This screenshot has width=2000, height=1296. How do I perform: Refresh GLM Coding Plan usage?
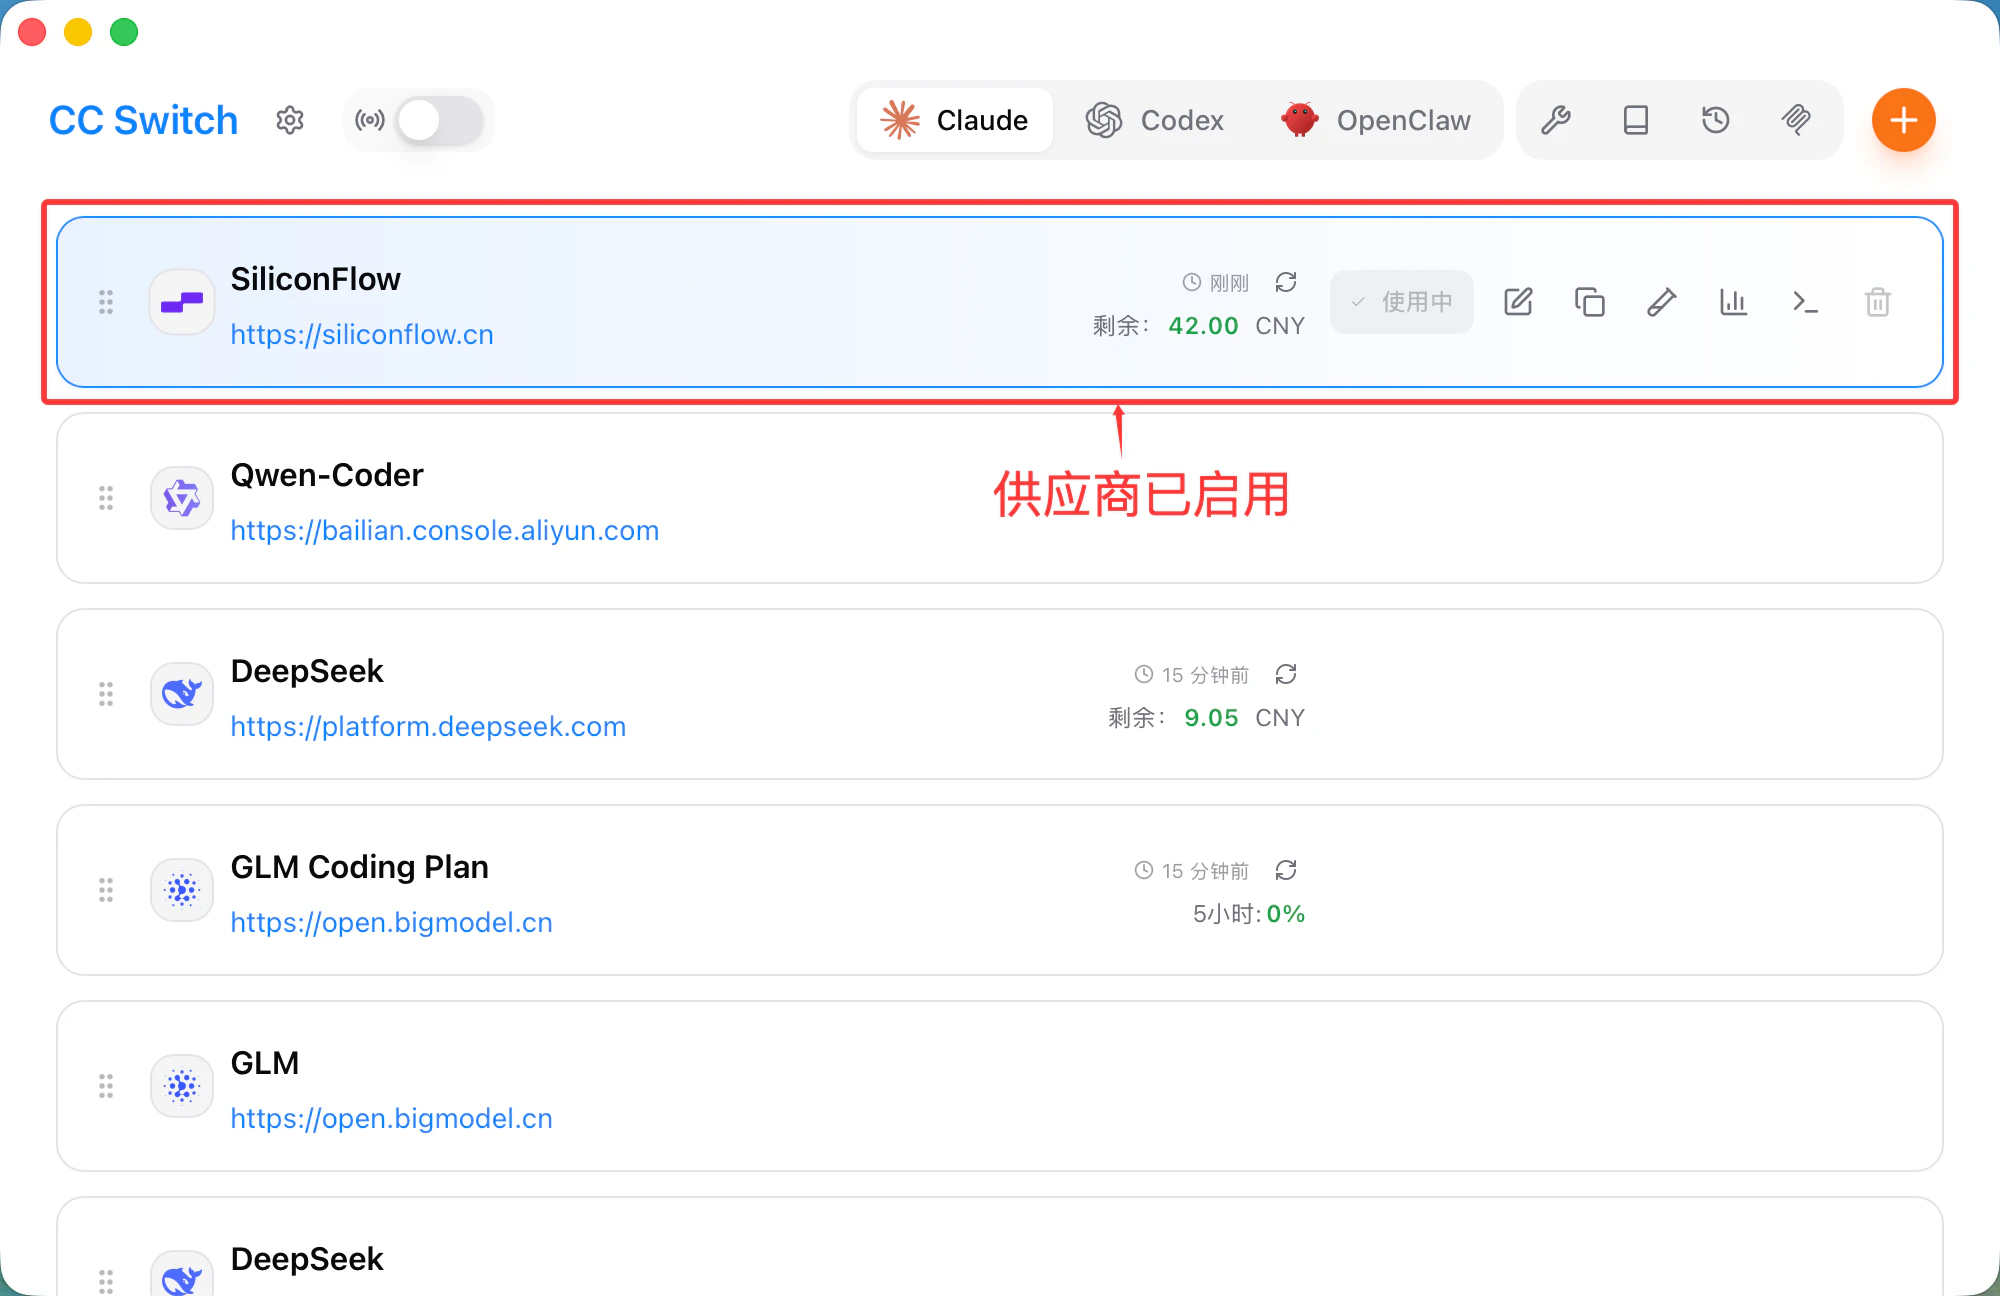click(1286, 870)
